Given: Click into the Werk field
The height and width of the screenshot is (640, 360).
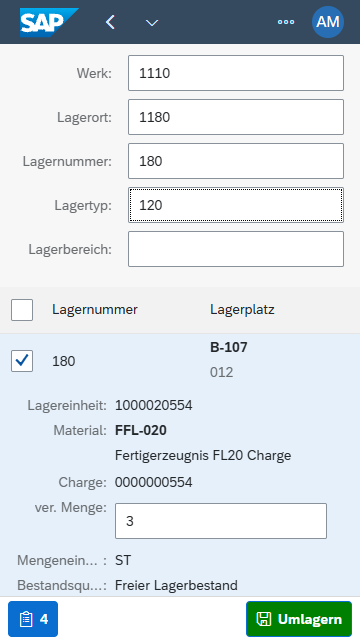Looking at the screenshot, I should click(236, 73).
